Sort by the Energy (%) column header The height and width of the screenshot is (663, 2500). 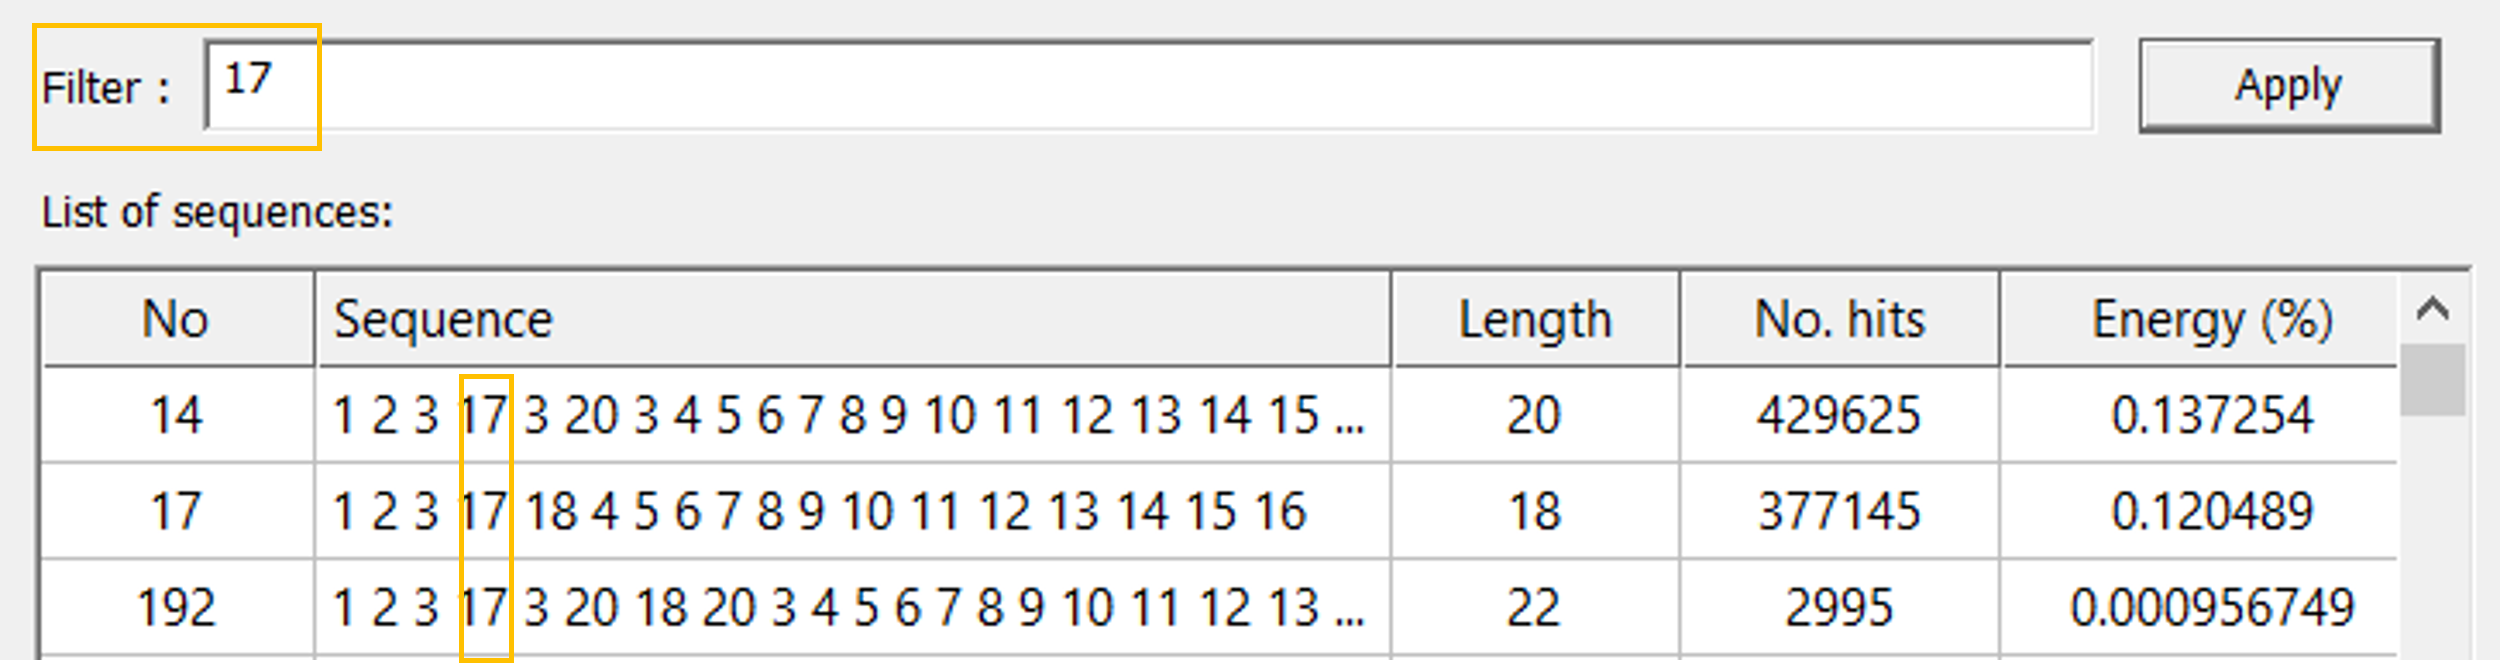(x=2200, y=320)
